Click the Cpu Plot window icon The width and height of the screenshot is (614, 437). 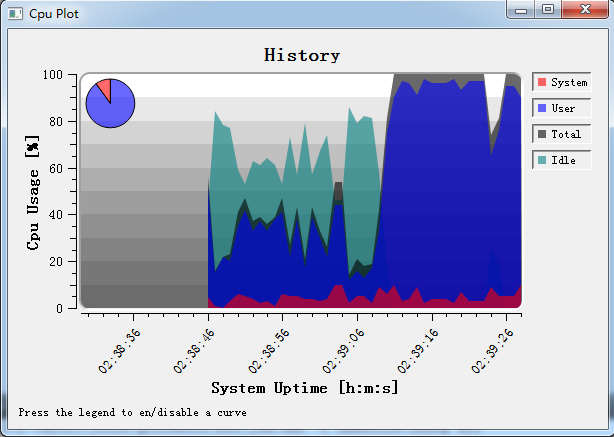[15, 14]
